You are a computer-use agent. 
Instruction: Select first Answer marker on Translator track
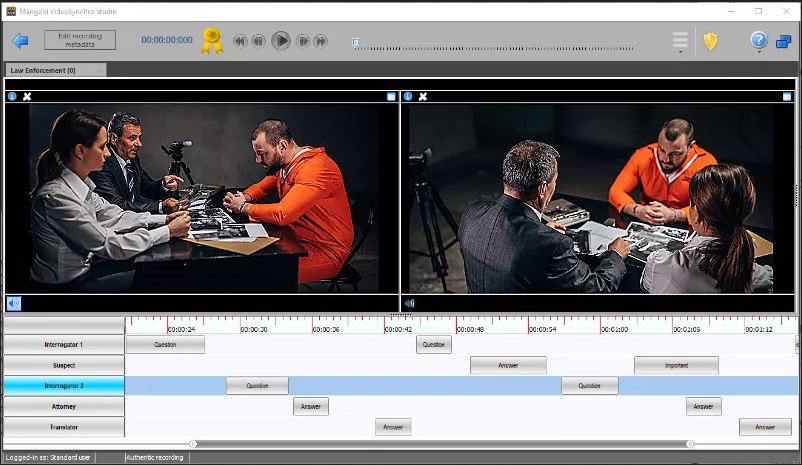393,427
